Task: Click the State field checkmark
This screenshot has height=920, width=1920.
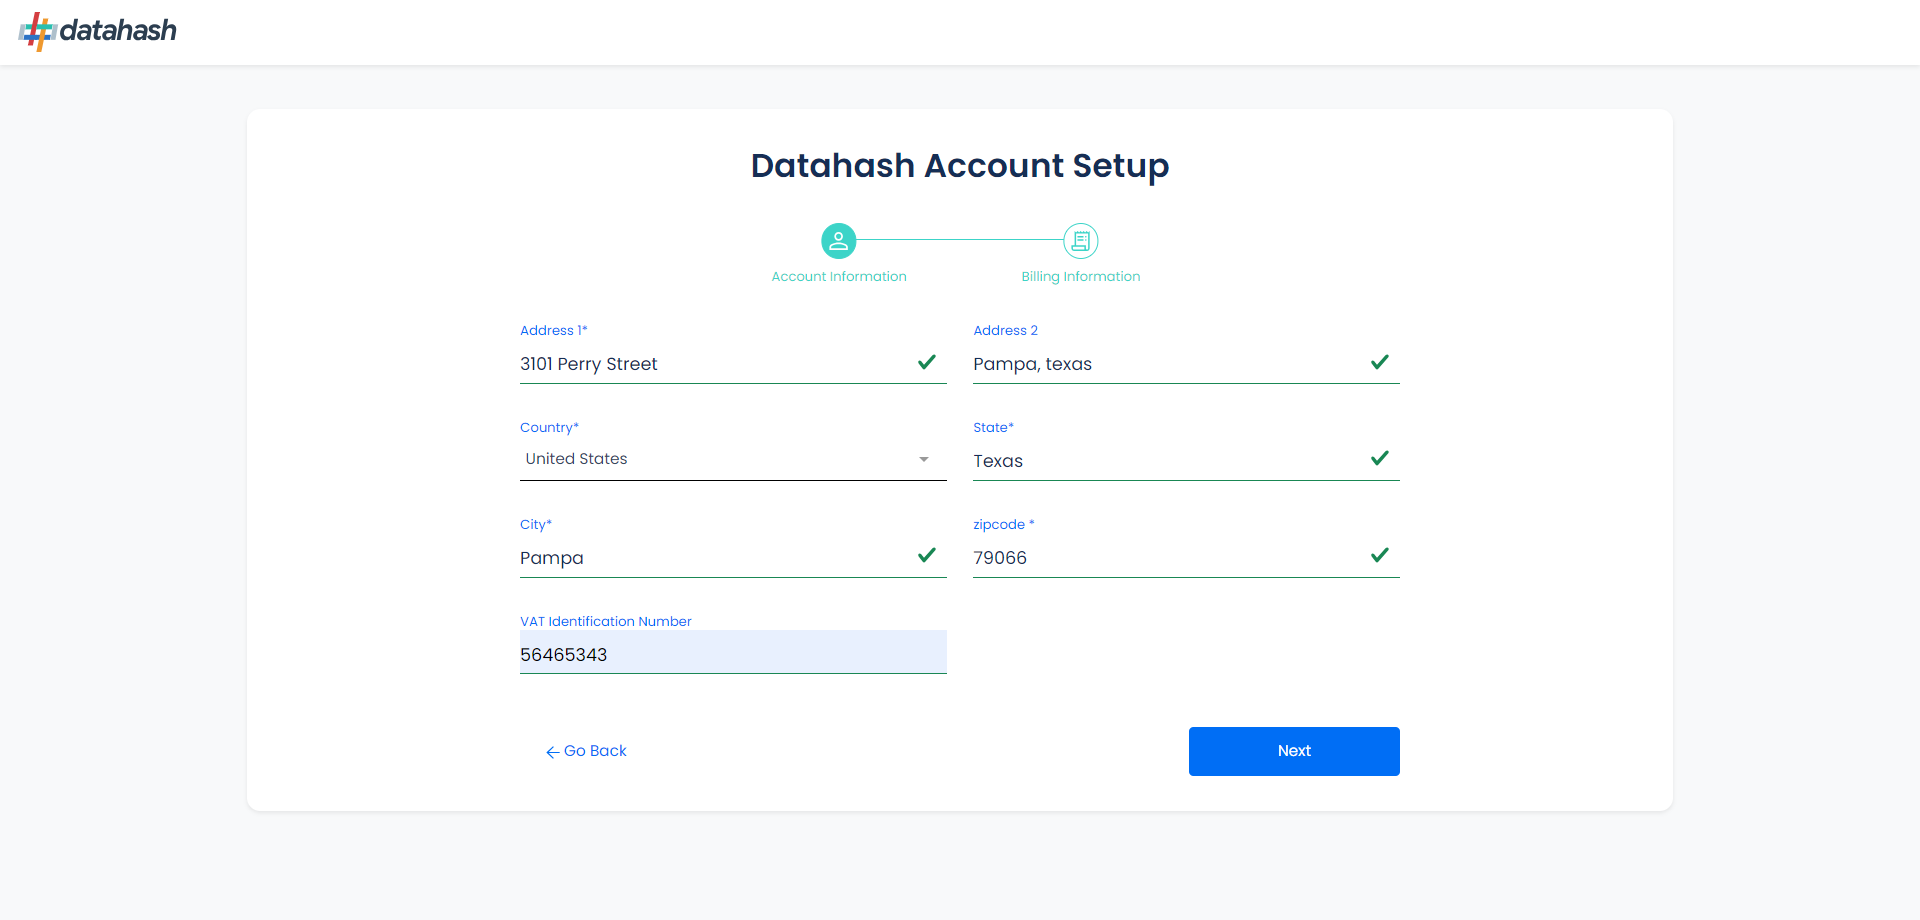Action: [1380, 458]
